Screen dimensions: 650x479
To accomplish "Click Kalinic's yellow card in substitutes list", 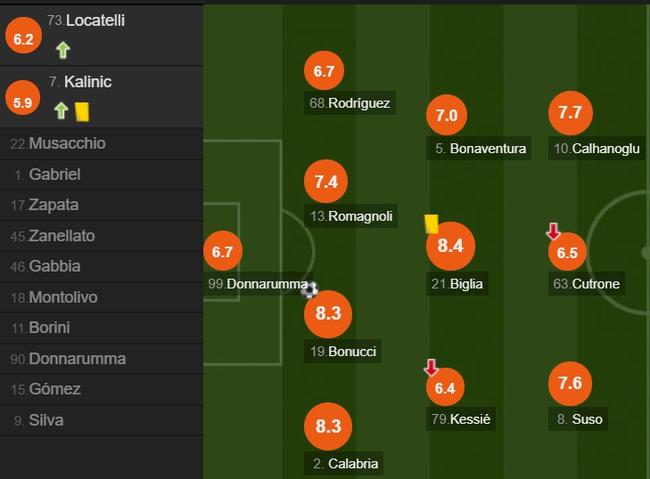I will point(82,112).
